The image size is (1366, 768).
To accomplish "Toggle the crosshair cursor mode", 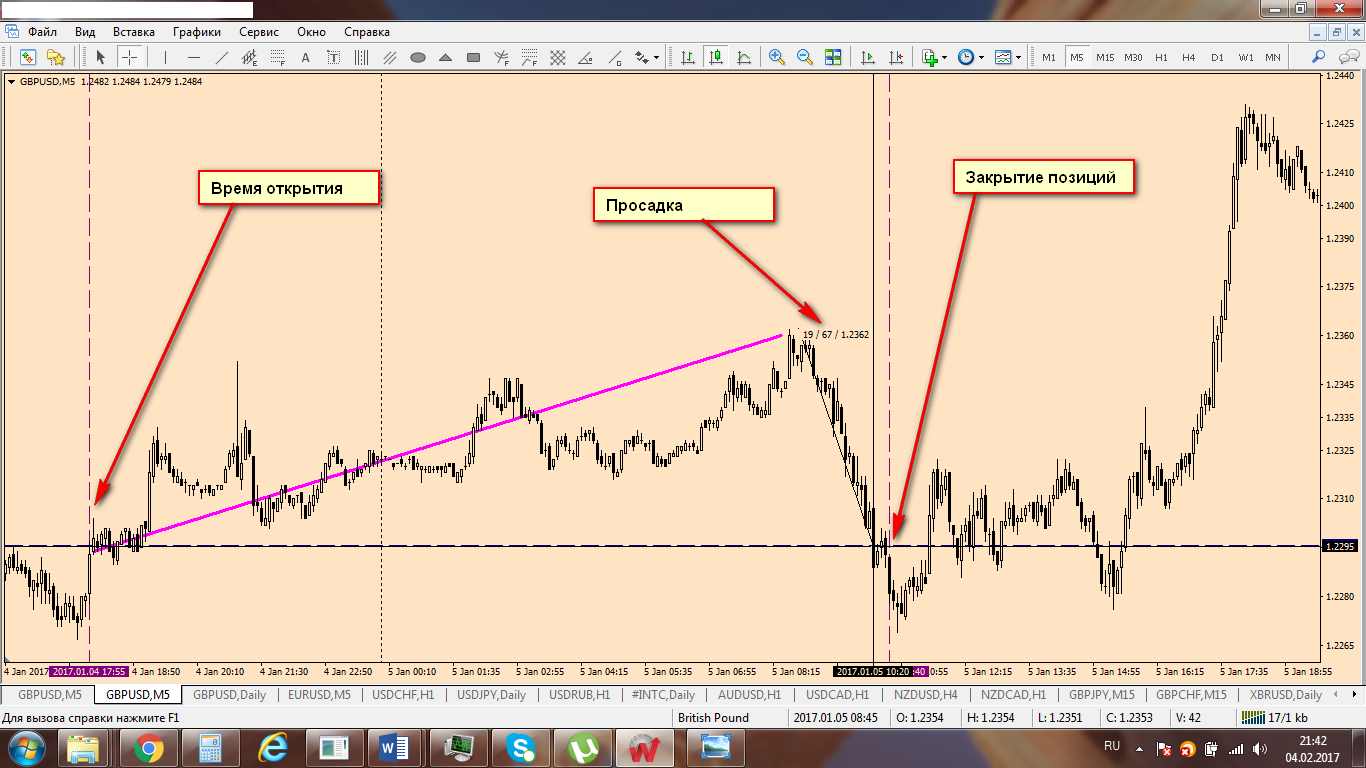I will click(x=129, y=57).
